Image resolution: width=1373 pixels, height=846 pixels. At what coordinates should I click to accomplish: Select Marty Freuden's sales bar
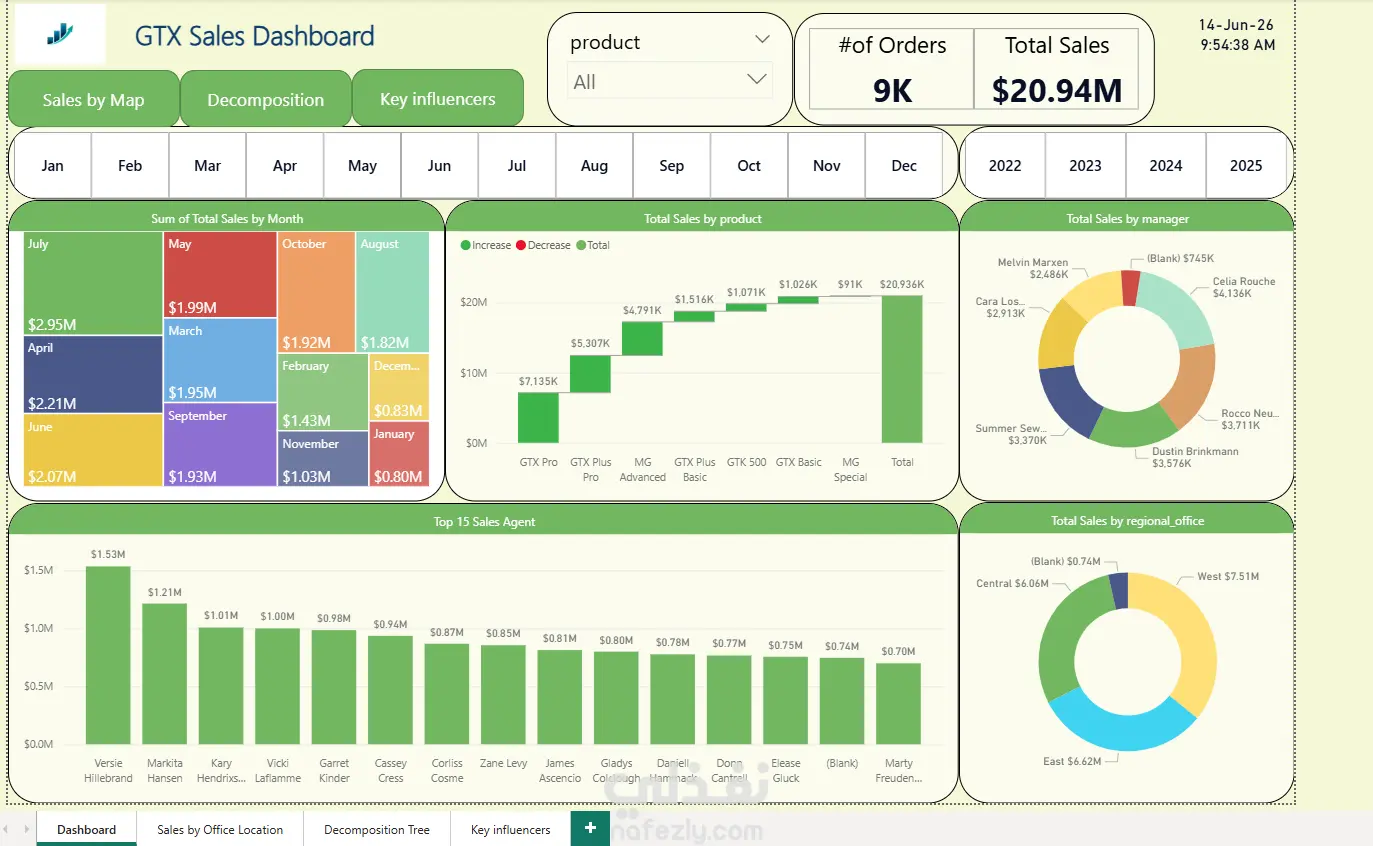(898, 703)
